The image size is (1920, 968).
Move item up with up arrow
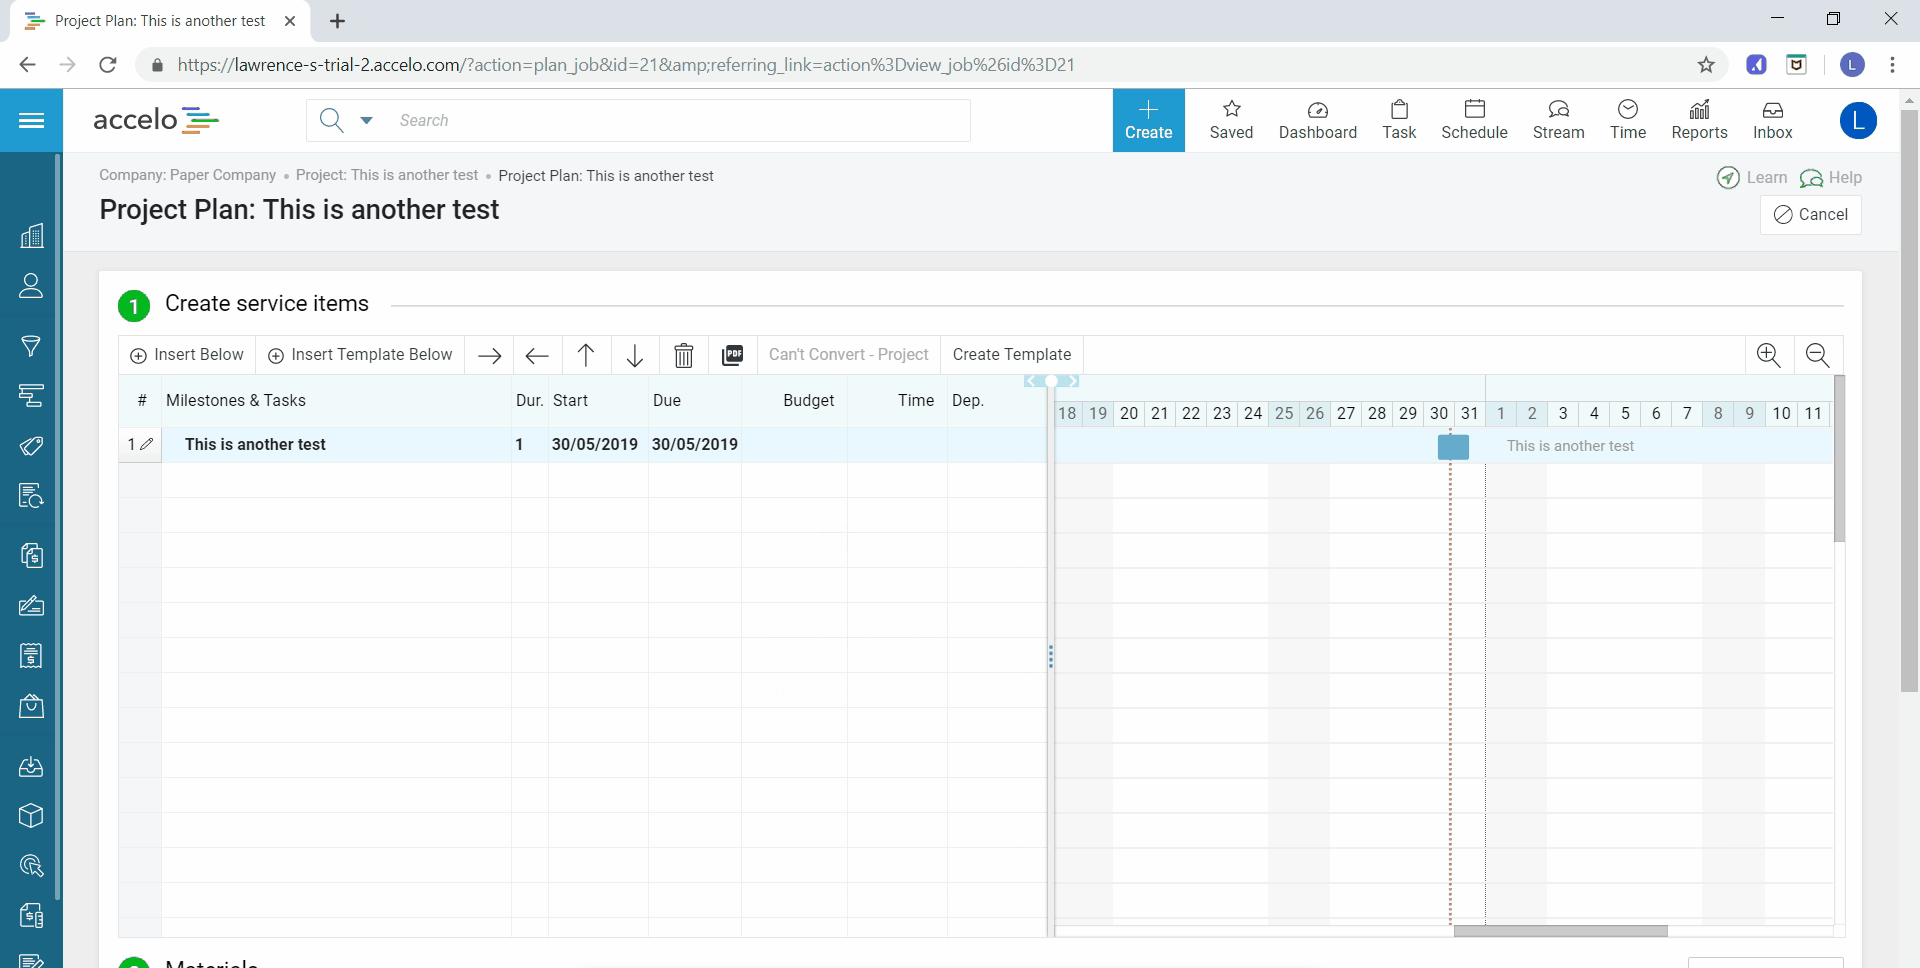point(586,355)
